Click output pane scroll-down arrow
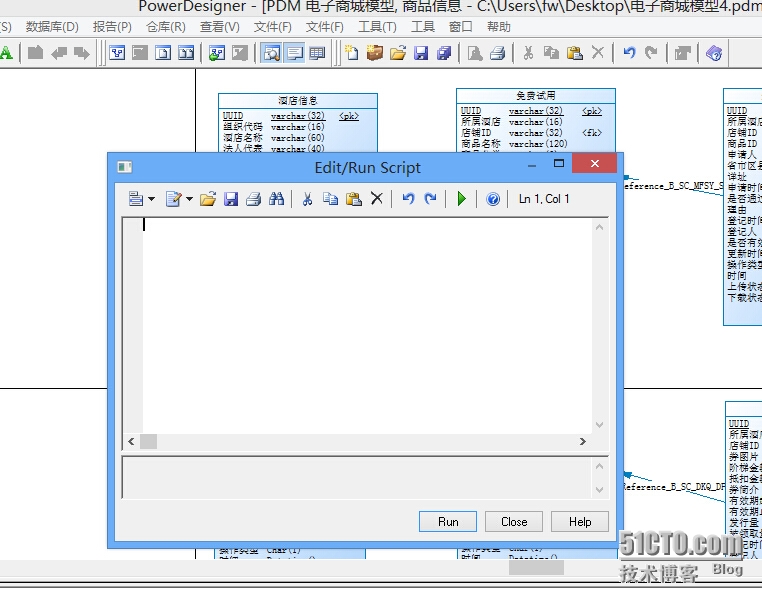The width and height of the screenshot is (762, 602). pos(599,489)
